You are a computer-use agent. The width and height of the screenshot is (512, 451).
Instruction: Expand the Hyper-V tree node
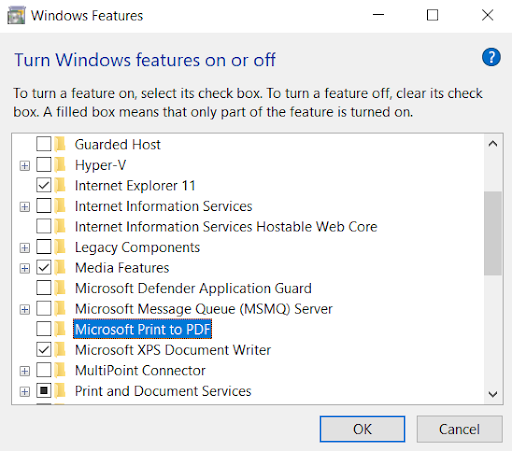coord(25,166)
